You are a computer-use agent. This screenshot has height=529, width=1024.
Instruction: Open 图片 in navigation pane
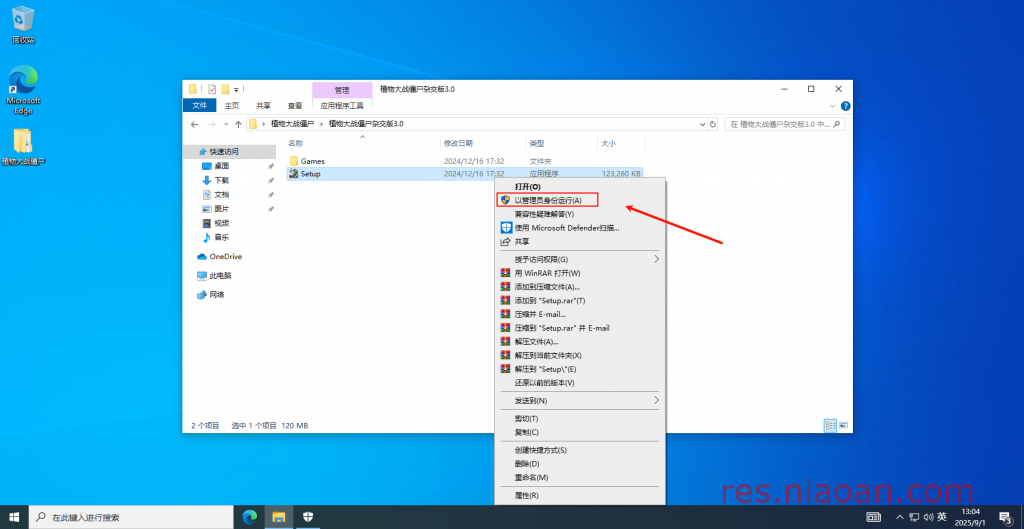pyautogui.click(x=222, y=209)
